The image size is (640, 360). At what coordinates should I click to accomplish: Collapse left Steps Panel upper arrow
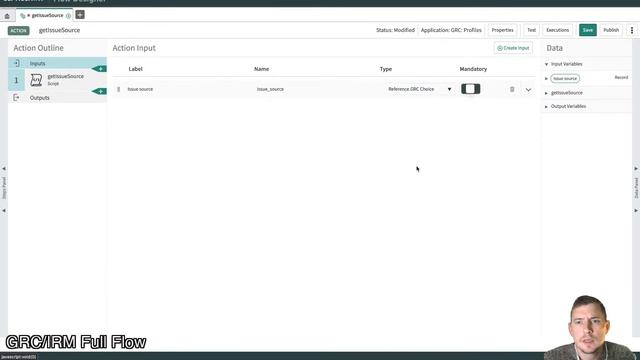coord(4,169)
